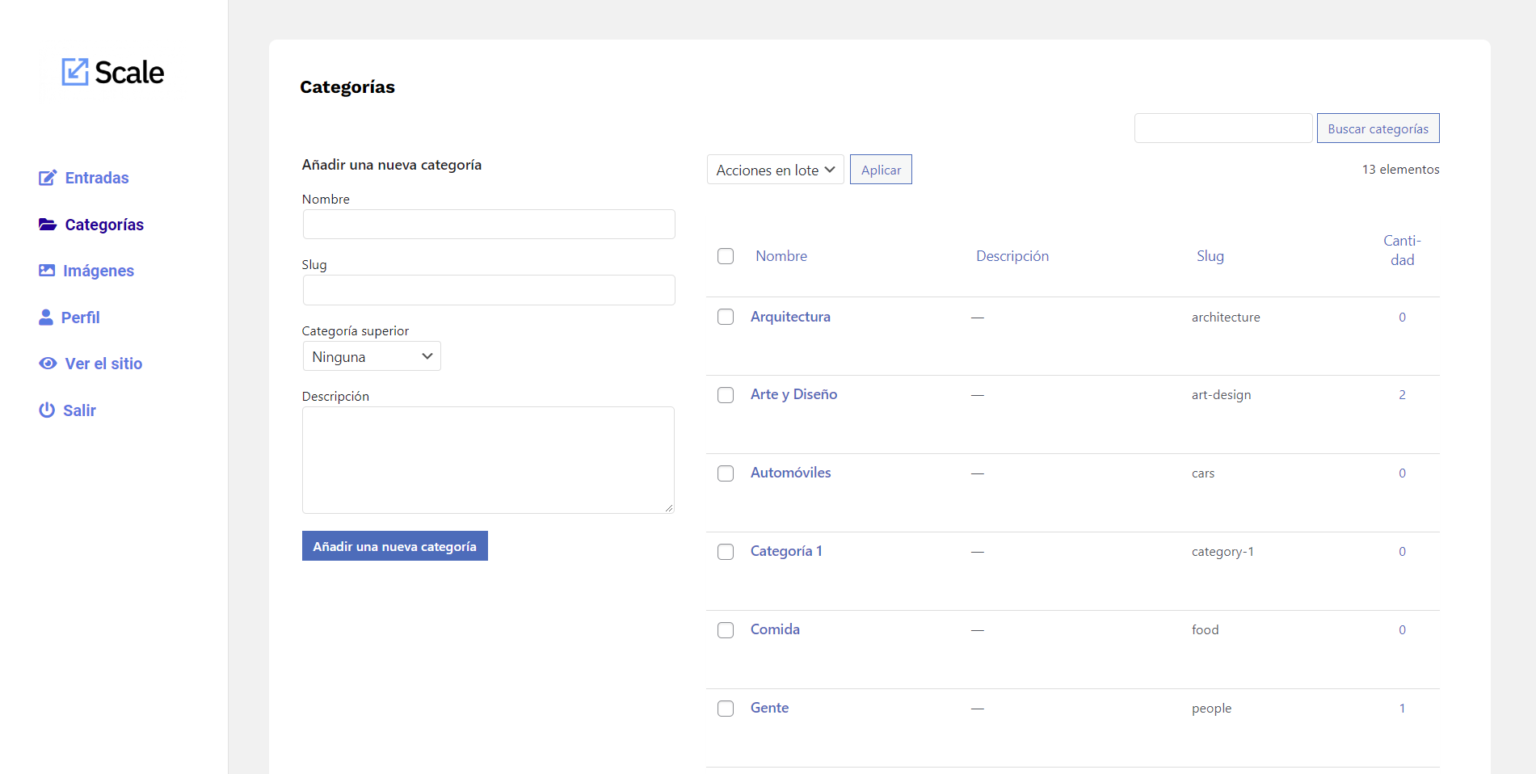Click the Buscar categorías button

click(1378, 128)
